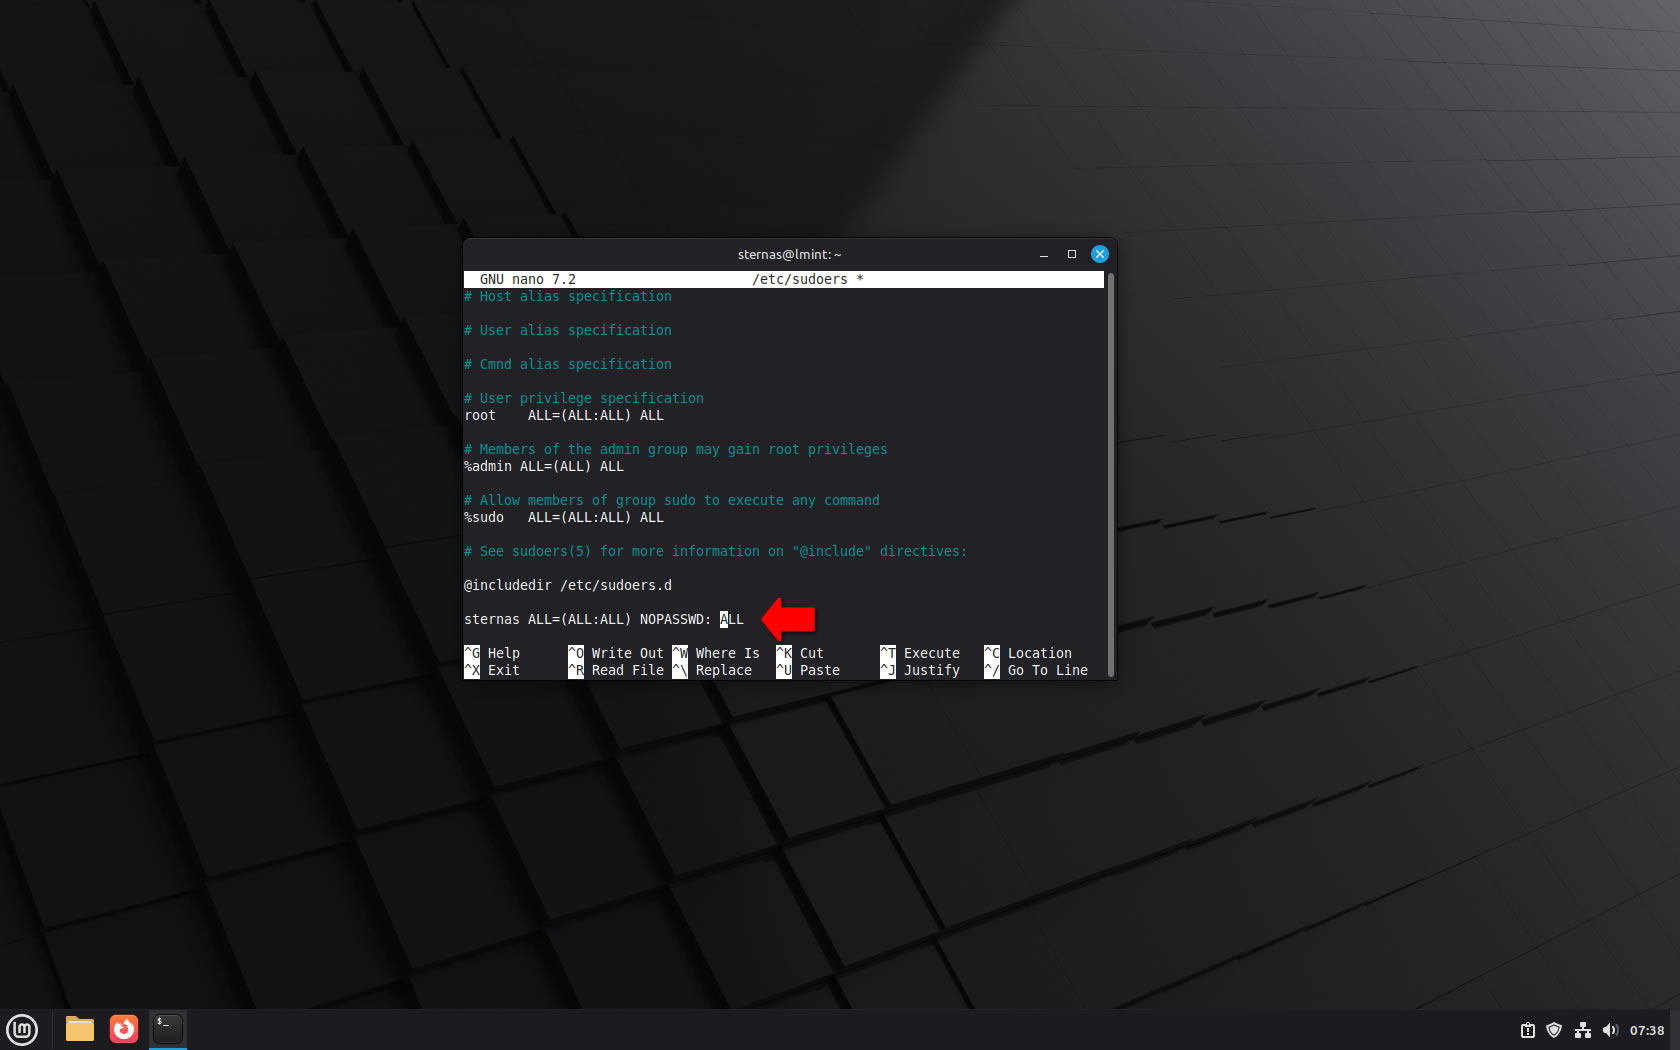Click the 'Where Is' shortcut label
The width and height of the screenshot is (1680, 1050).
[727, 653]
